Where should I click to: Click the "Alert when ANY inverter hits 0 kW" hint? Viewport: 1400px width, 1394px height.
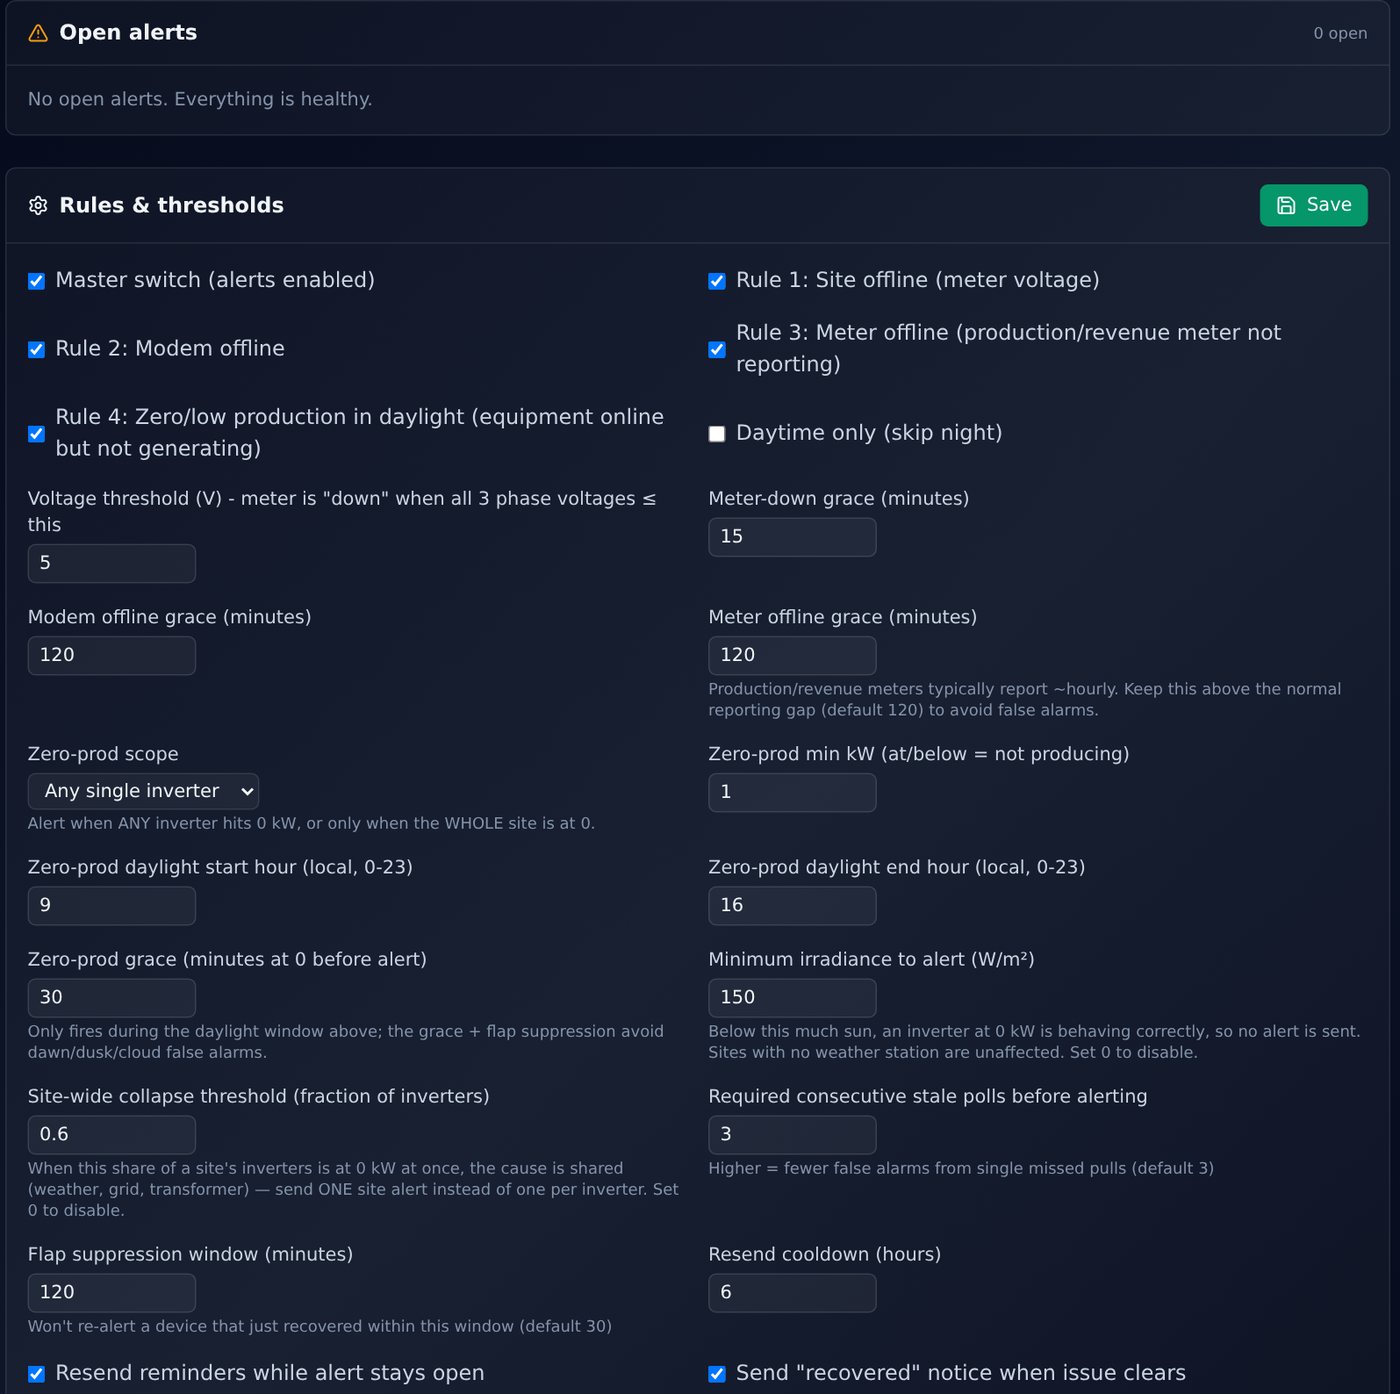pos(311,823)
